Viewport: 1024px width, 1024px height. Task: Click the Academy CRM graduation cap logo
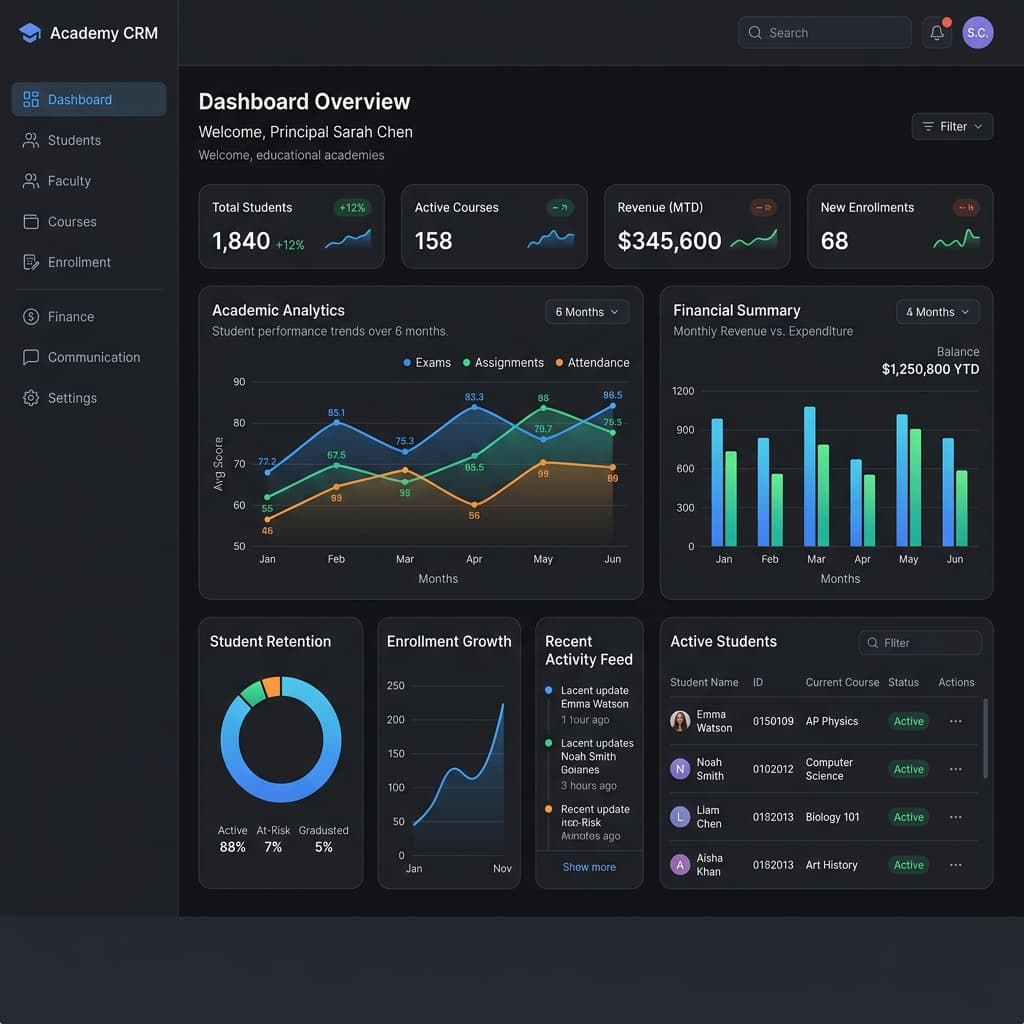pyautogui.click(x=30, y=33)
